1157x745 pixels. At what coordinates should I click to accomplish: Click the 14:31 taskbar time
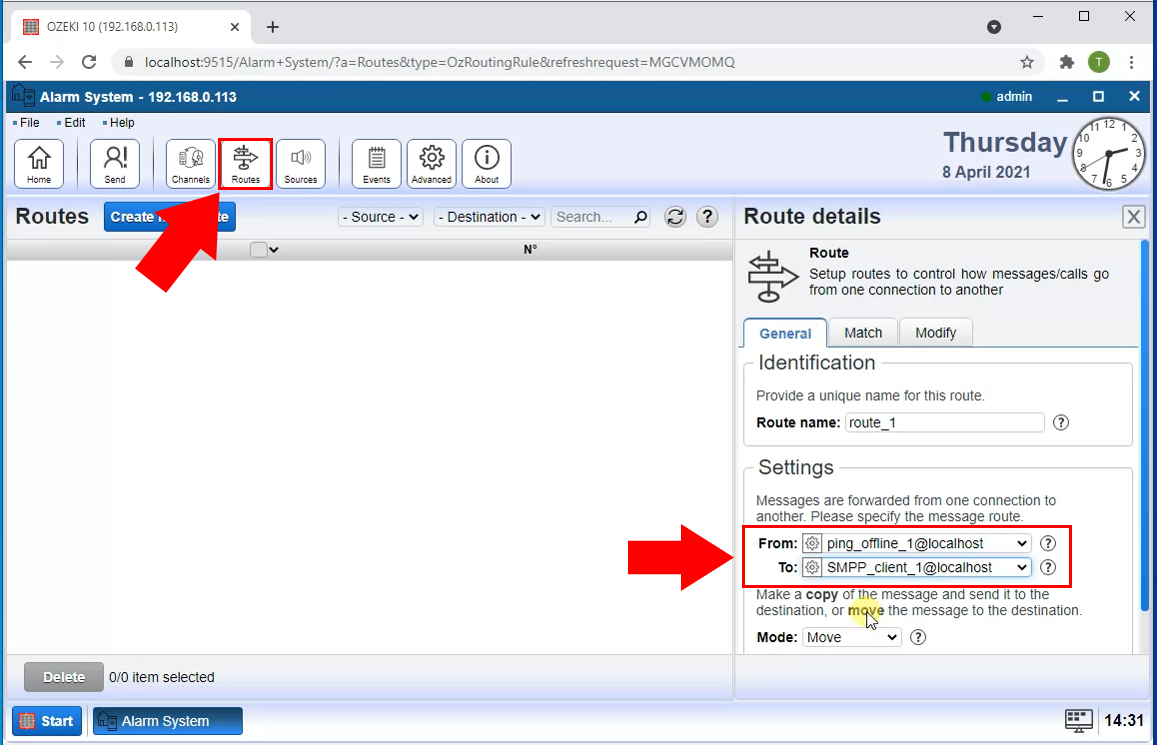coord(1124,721)
